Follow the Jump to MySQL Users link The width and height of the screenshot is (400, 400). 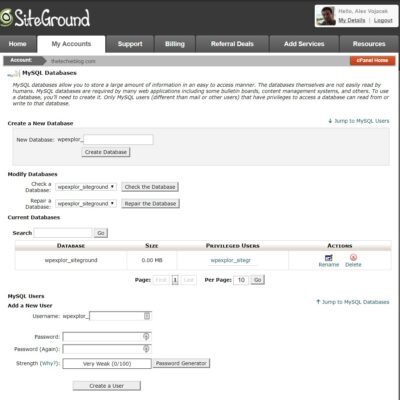[x=359, y=121]
